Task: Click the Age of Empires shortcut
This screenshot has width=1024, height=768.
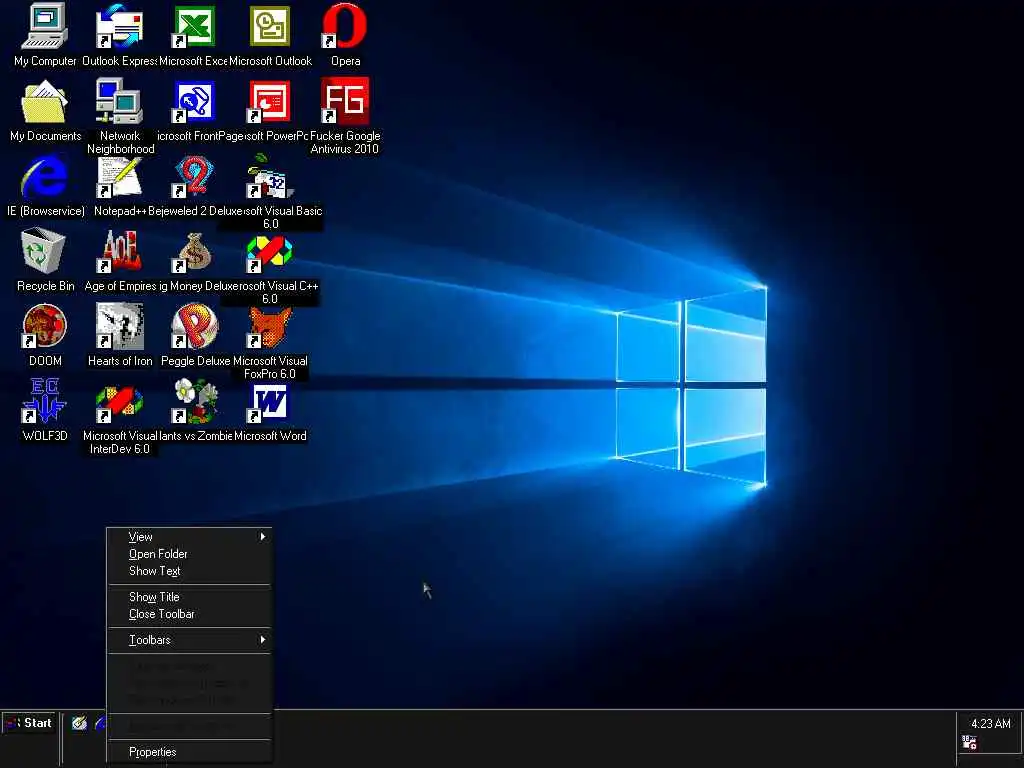Action: 120,251
